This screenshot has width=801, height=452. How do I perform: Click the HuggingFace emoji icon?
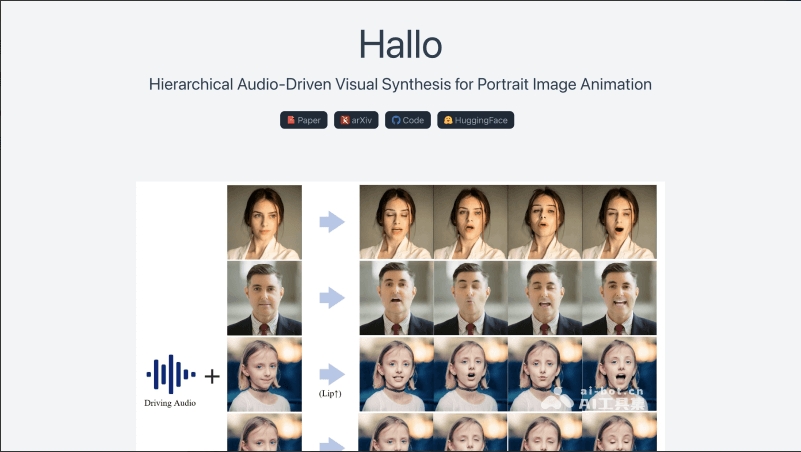448,120
